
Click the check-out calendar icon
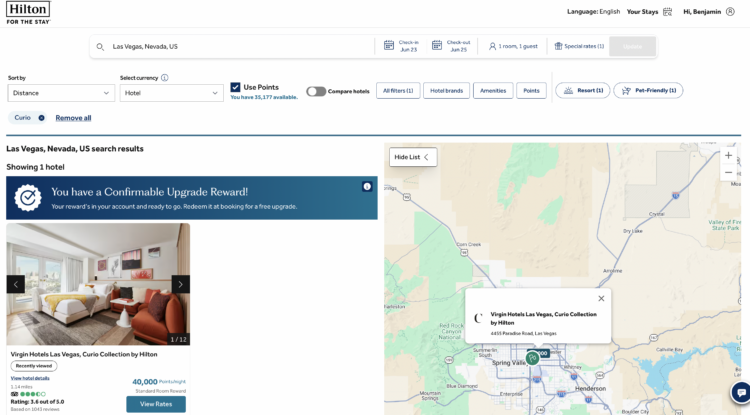(437, 46)
